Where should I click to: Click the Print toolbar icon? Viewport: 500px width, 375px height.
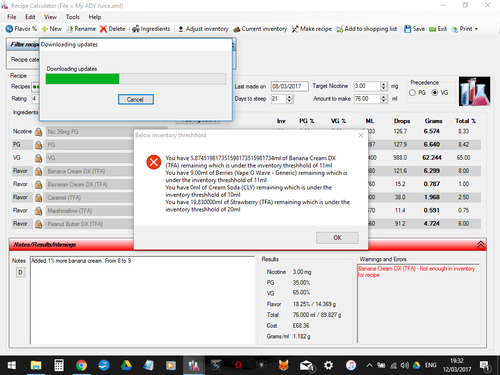point(454,29)
